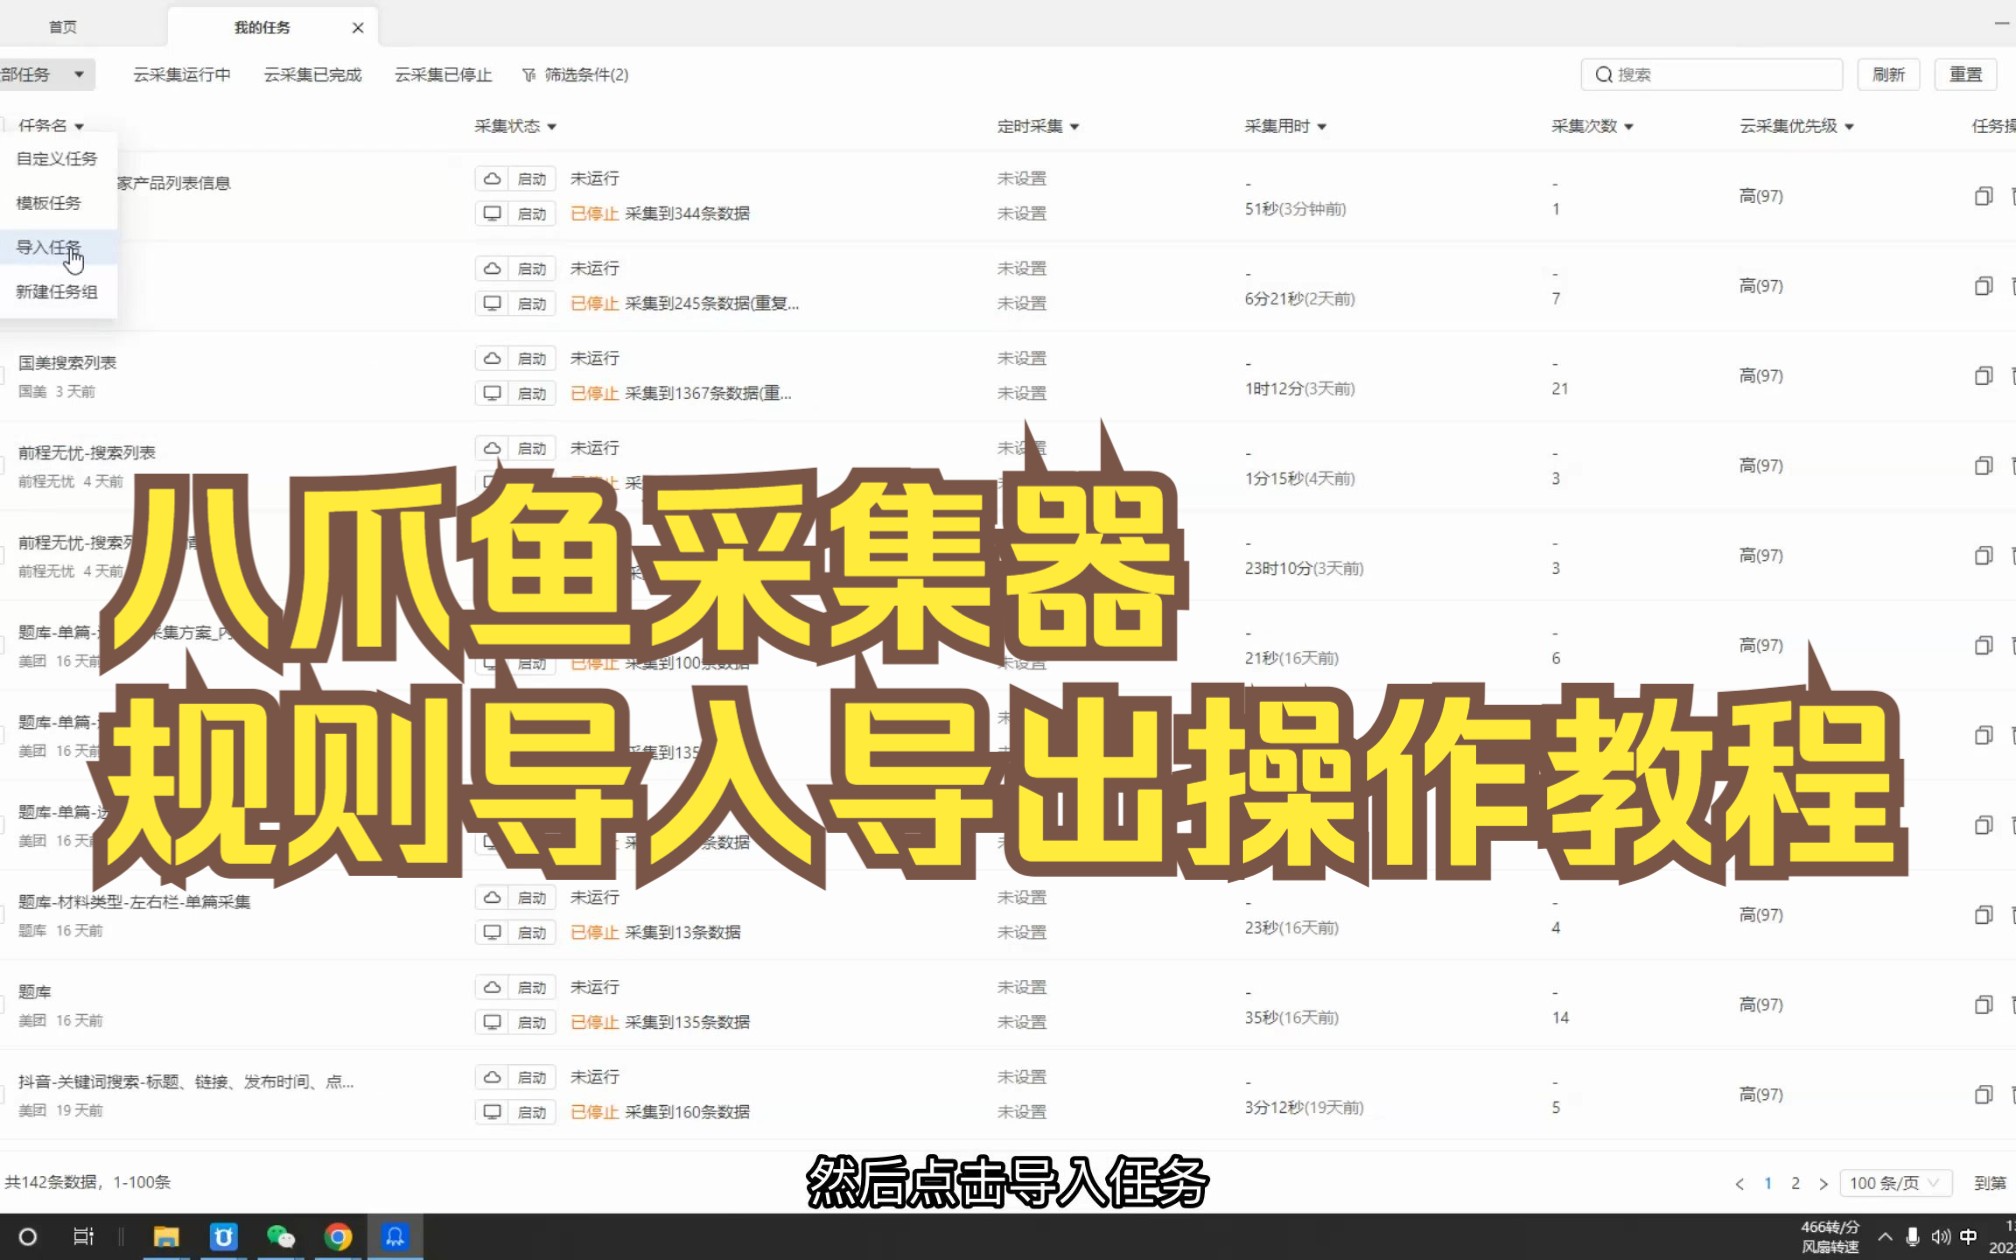This screenshot has width=2016, height=1260.
Task: Select 模板任务 menu entry
Action: [49, 202]
